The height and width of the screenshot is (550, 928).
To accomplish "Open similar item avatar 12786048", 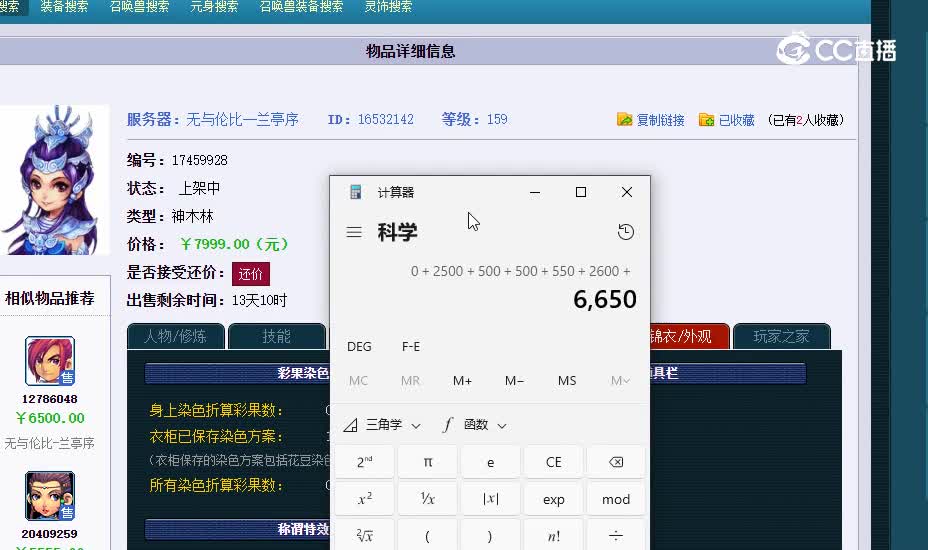I will point(50,361).
